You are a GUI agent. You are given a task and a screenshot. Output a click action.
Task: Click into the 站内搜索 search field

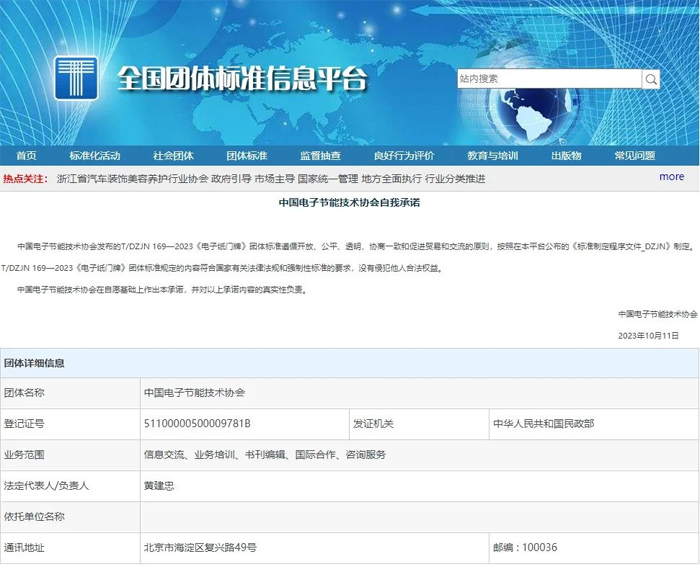(x=548, y=79)
